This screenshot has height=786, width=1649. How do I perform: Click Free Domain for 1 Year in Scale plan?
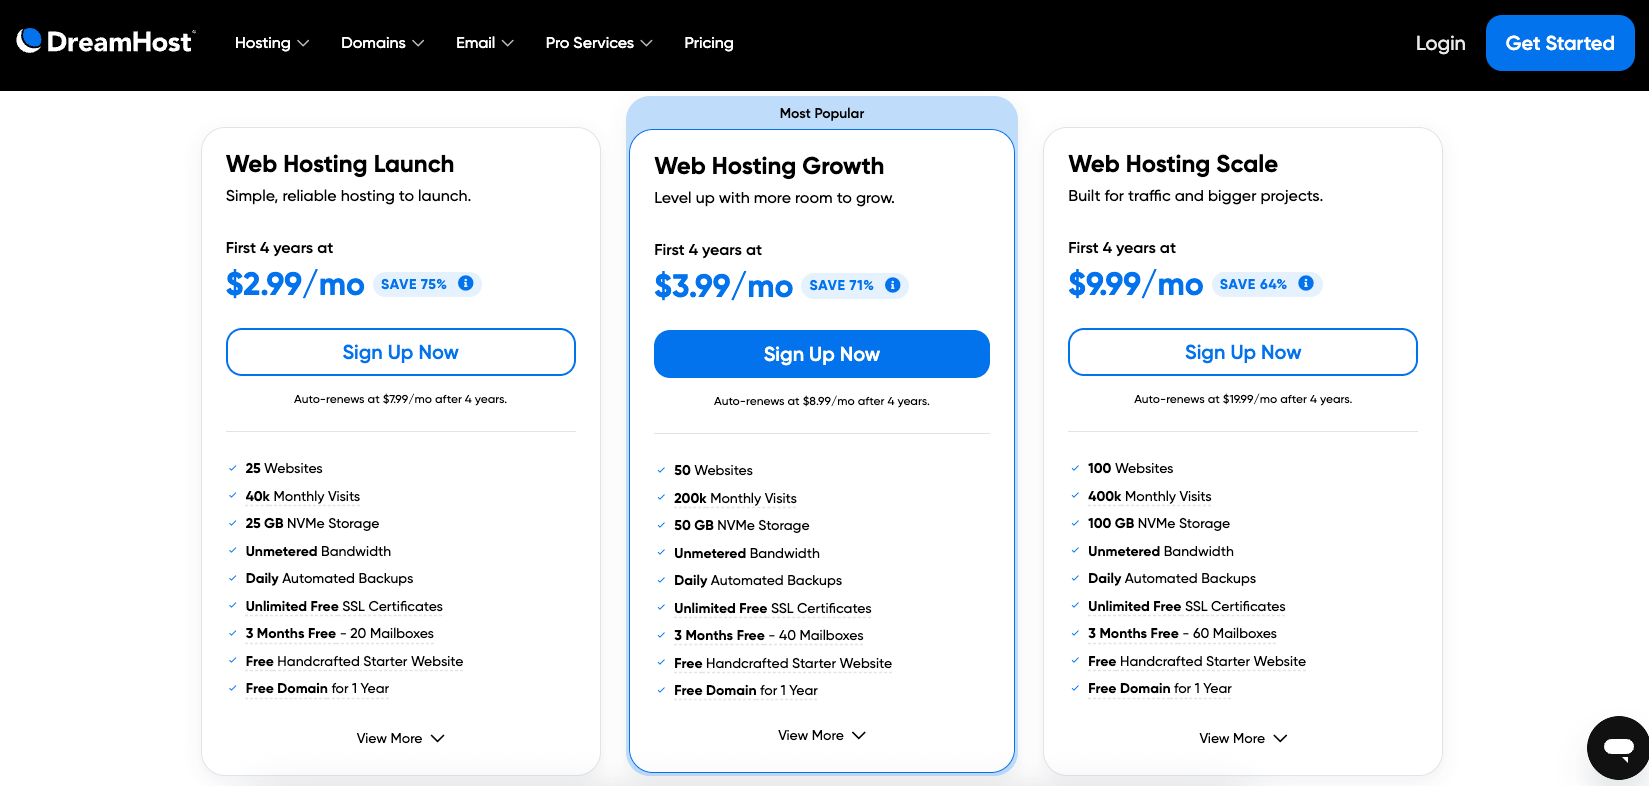pos(1159,688)
